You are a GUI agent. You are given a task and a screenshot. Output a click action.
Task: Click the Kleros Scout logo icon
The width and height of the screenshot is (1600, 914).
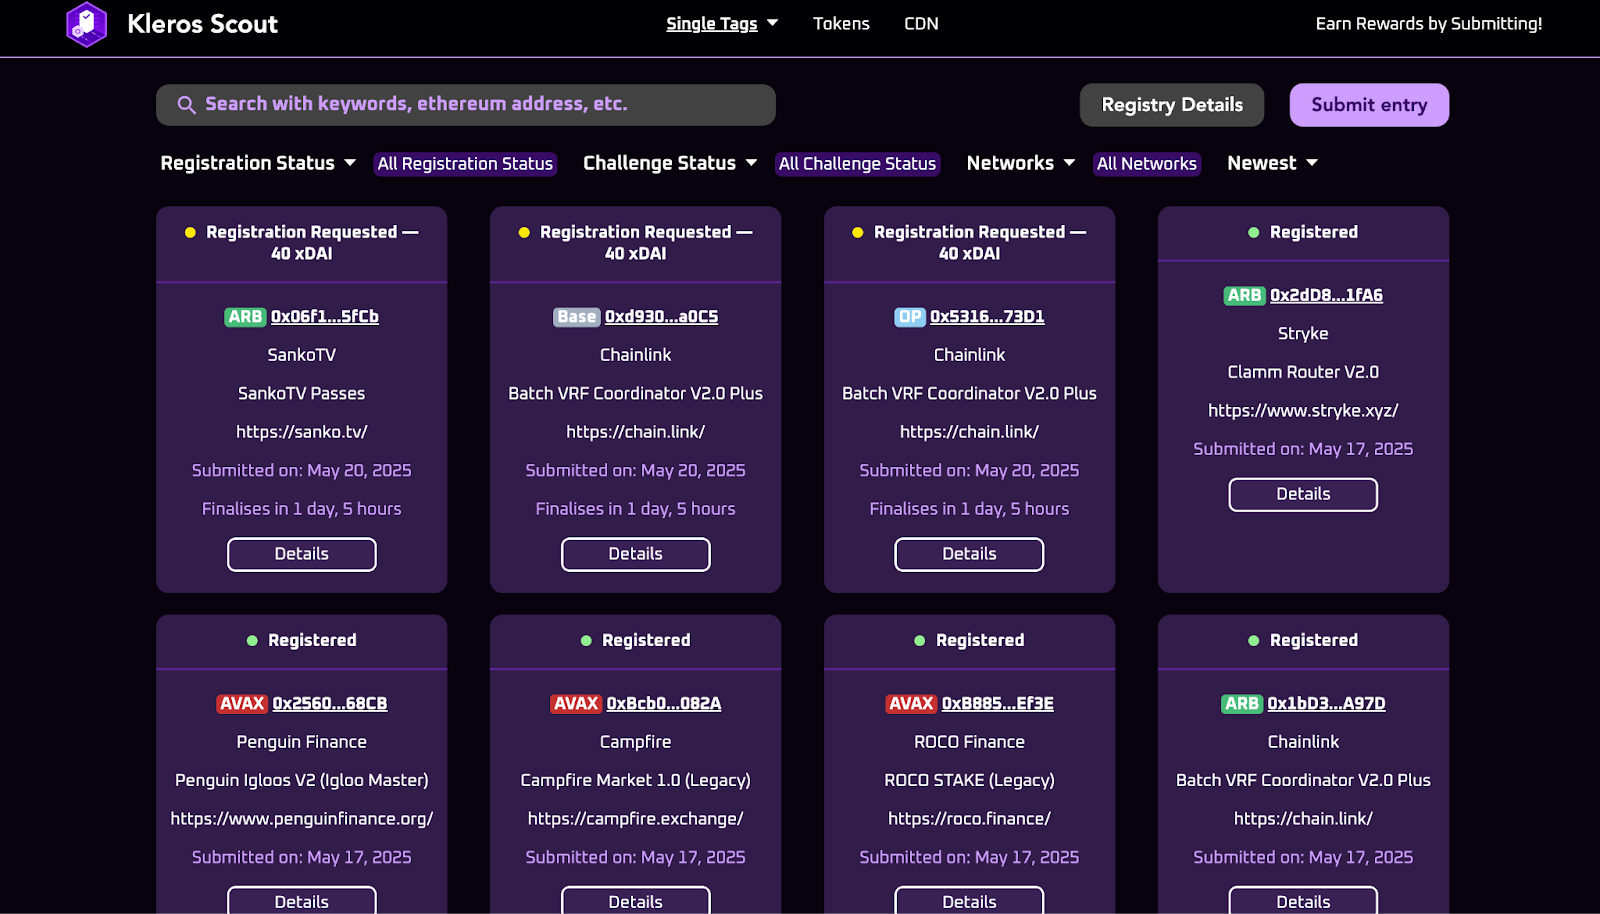86,24
